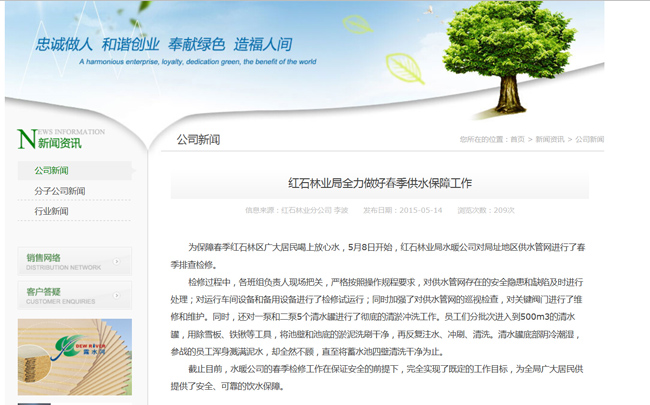Click the green N logo of 新闻资讯
The image size is (650, 405).
tap(27, 139)
